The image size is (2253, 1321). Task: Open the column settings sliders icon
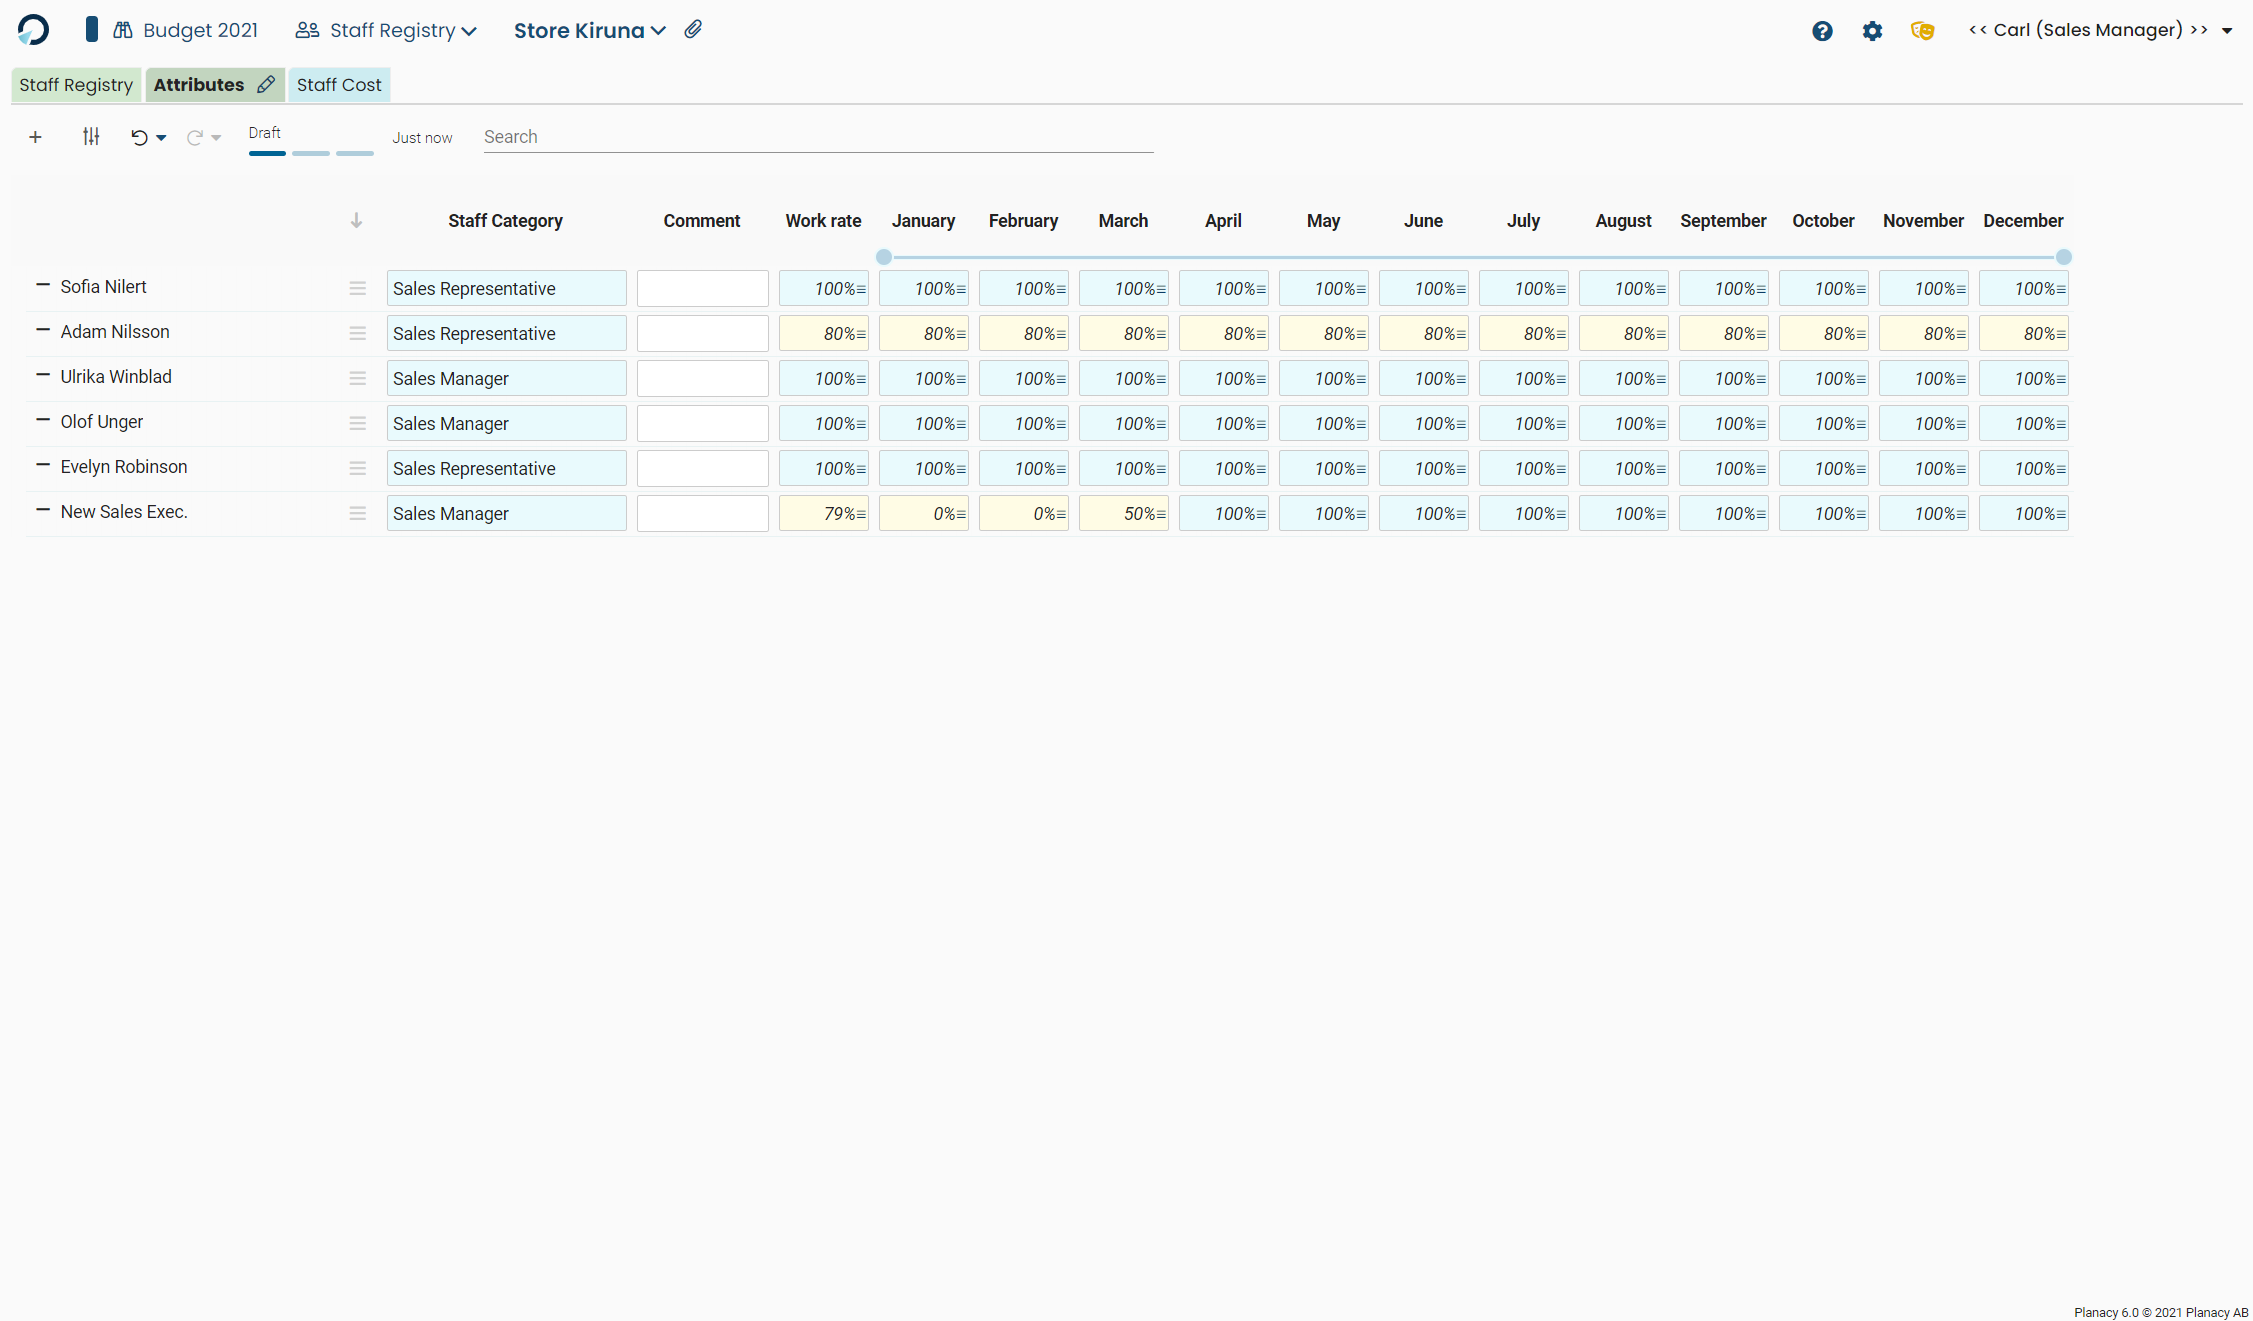click(91, 137)
